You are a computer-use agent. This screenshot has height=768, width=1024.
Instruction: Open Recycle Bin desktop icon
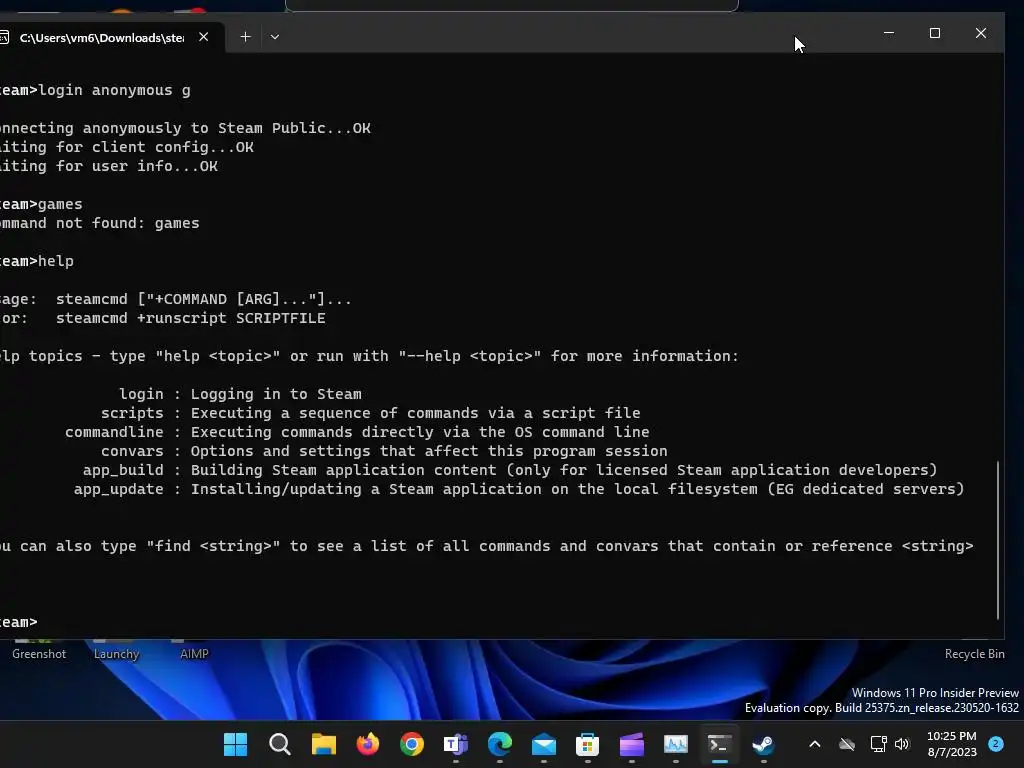[x=974, y=654]
